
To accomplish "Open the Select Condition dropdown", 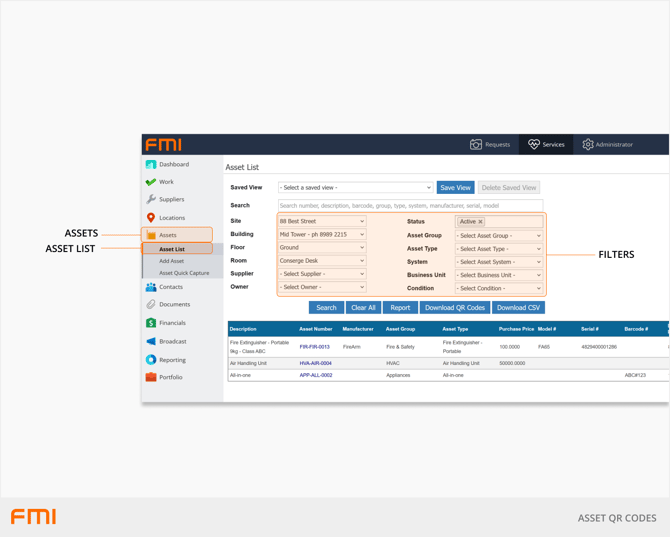I will [x=499, y=288].
